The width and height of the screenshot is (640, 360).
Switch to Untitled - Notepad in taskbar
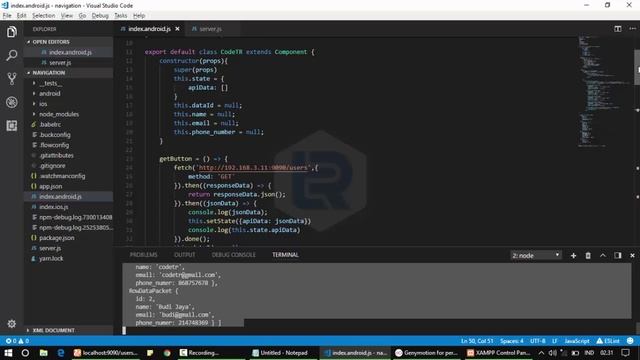click(280, 353)
